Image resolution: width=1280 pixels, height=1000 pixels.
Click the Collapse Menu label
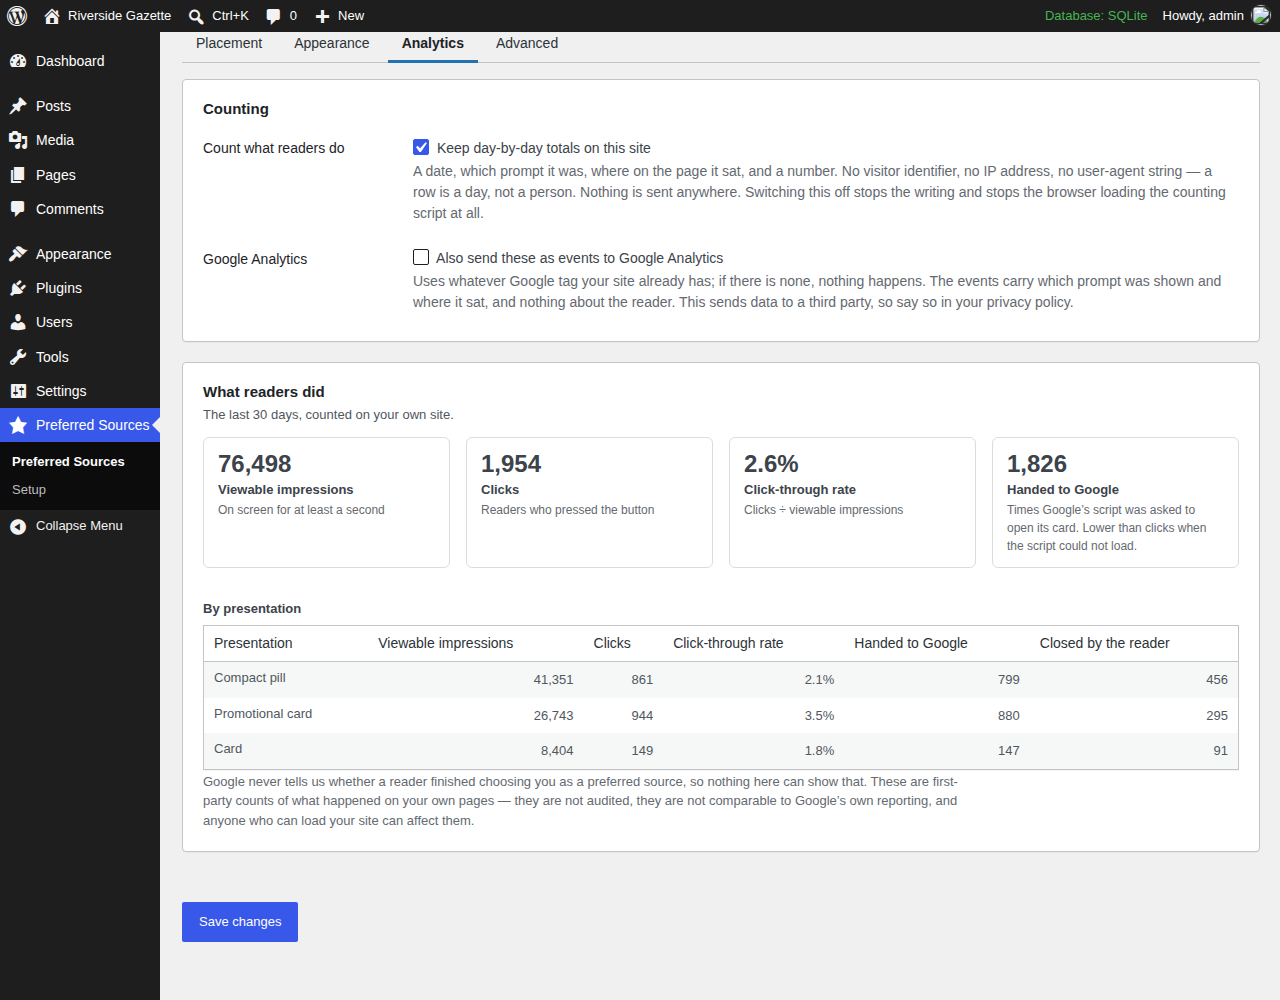79,526
